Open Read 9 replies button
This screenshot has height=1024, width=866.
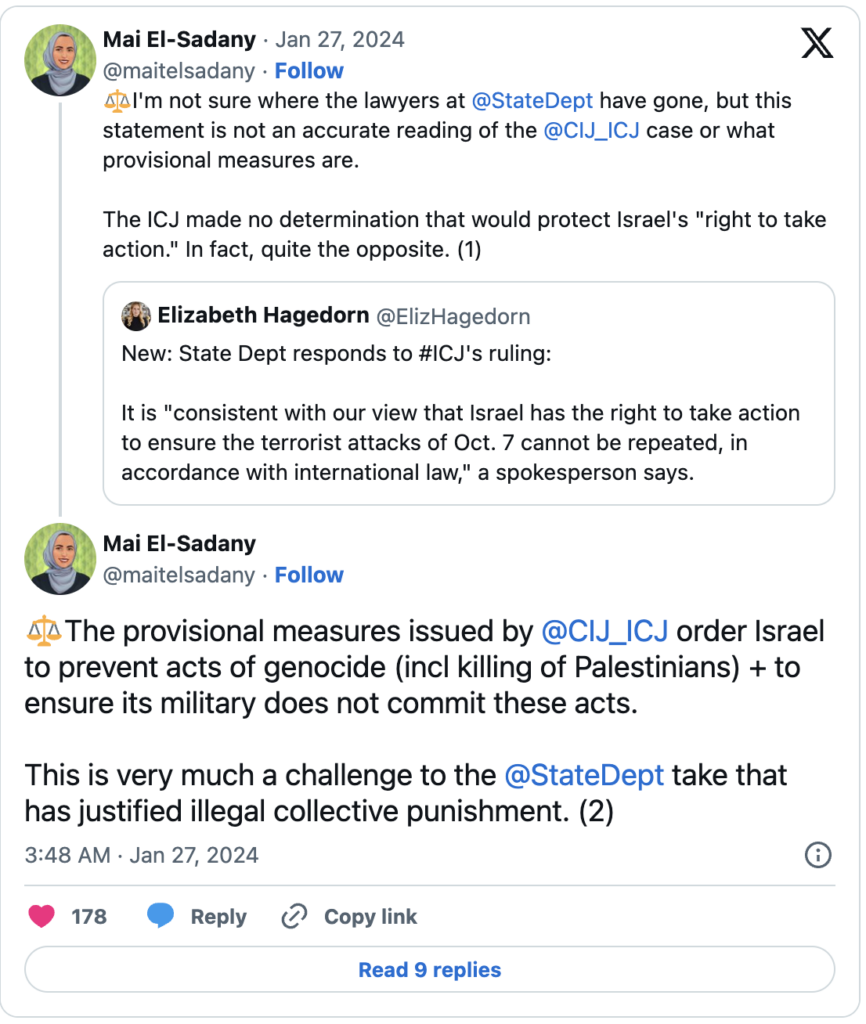[x=429, y=969]
